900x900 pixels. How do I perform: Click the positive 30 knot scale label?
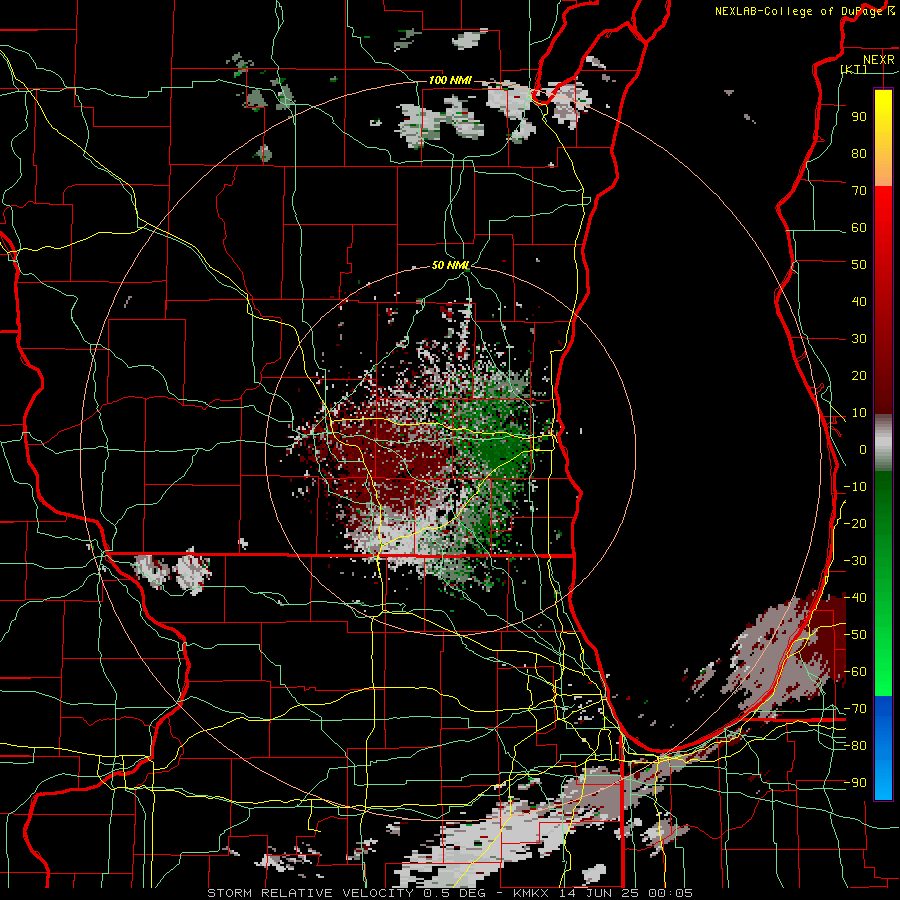[859, 339]
